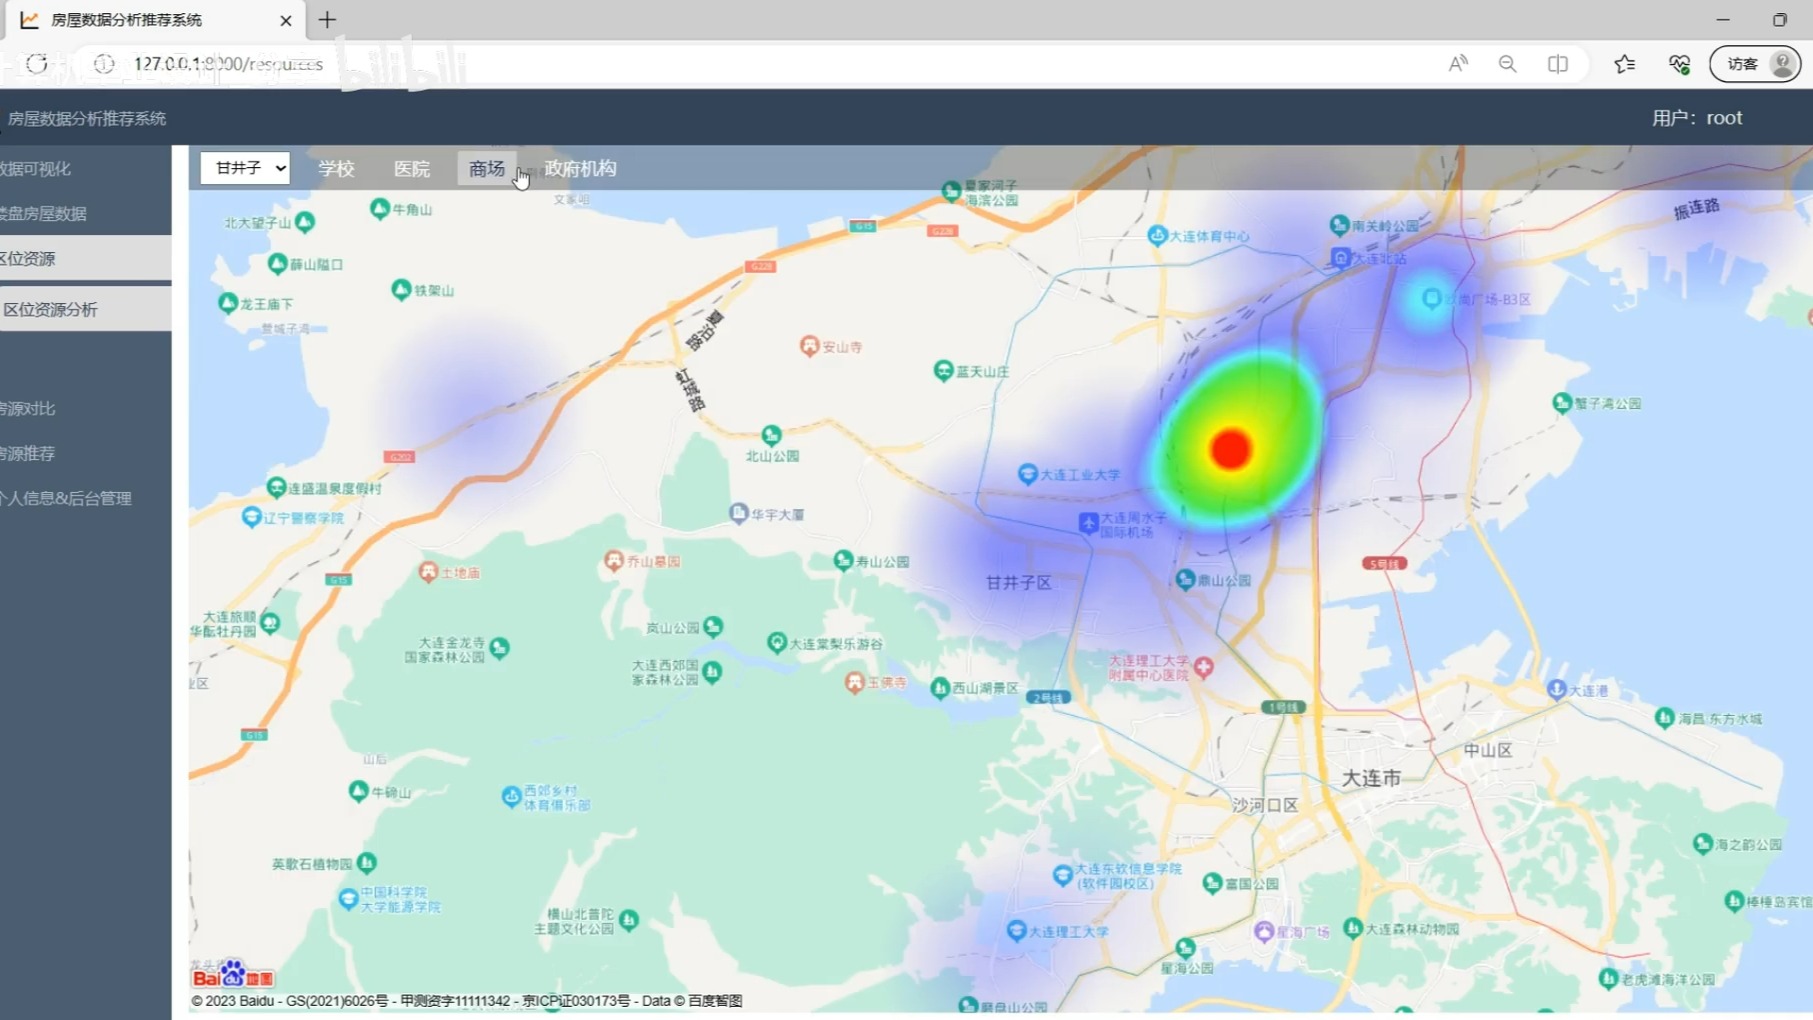The height and width of the screenshot is (1020, 1813).
Task: Select the 医院 filter tab
Action: (x=412, y=169)
